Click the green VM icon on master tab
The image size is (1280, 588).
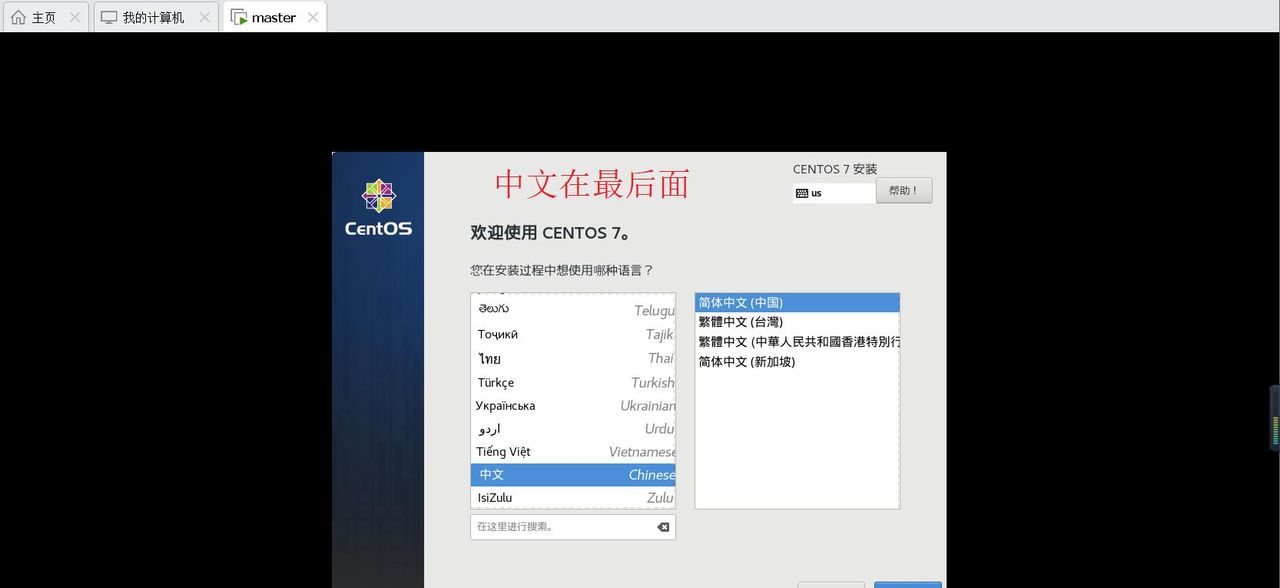[x=237, y=16]
